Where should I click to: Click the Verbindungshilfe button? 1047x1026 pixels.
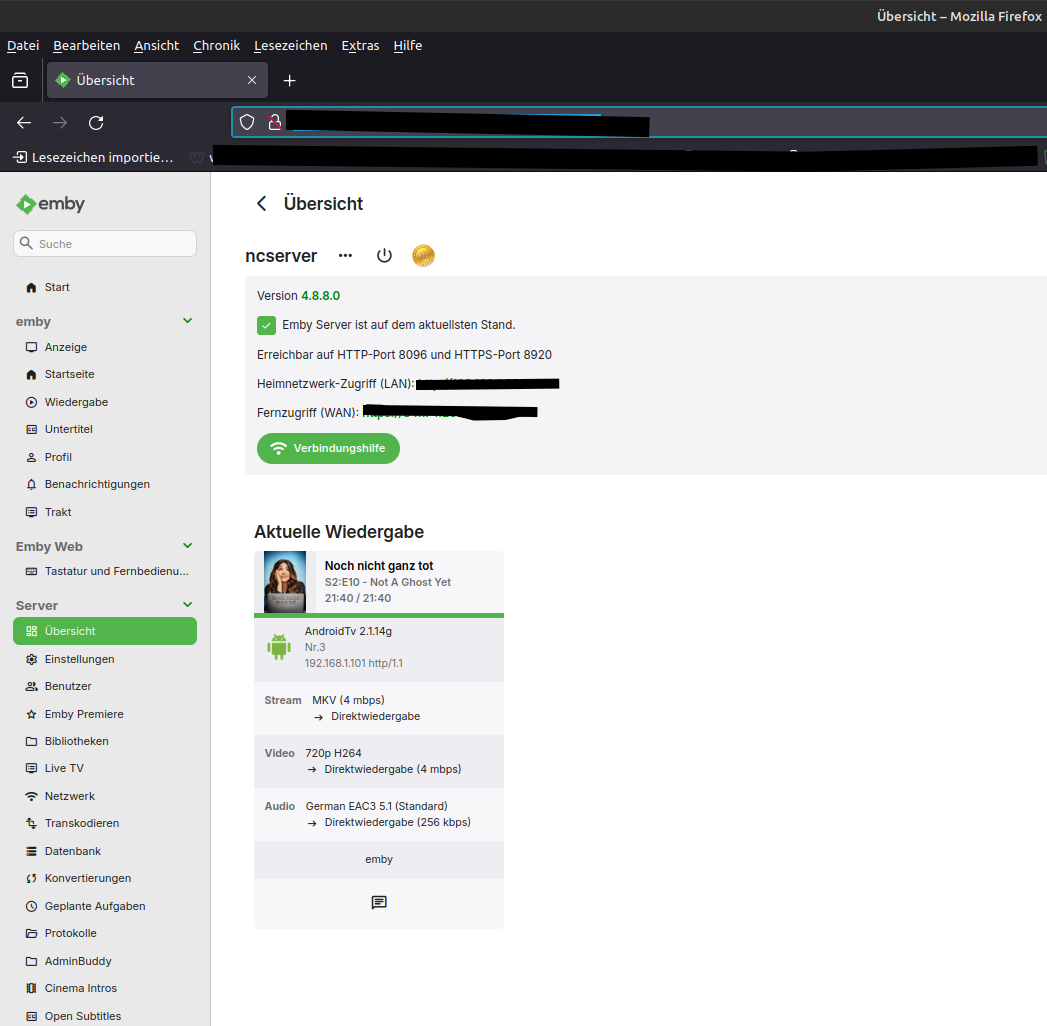point(329,449)
